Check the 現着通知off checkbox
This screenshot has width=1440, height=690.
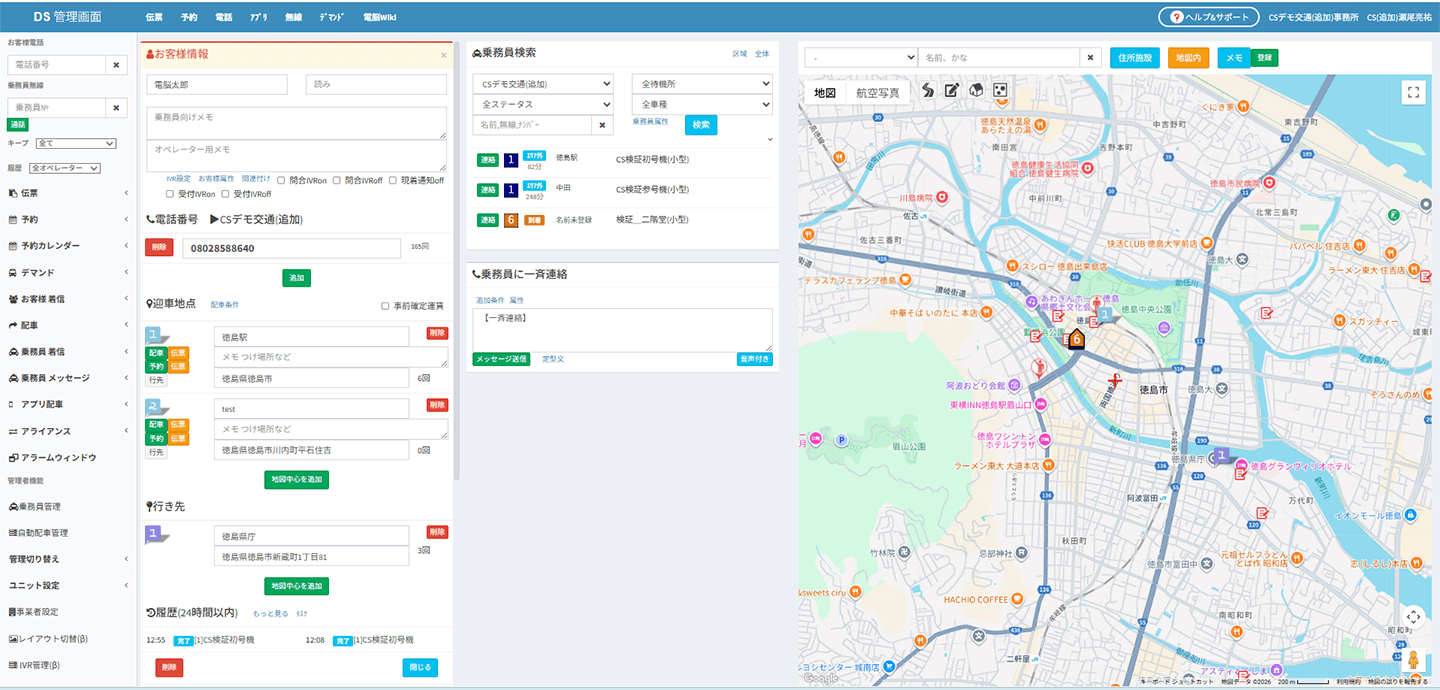[394, 180]
